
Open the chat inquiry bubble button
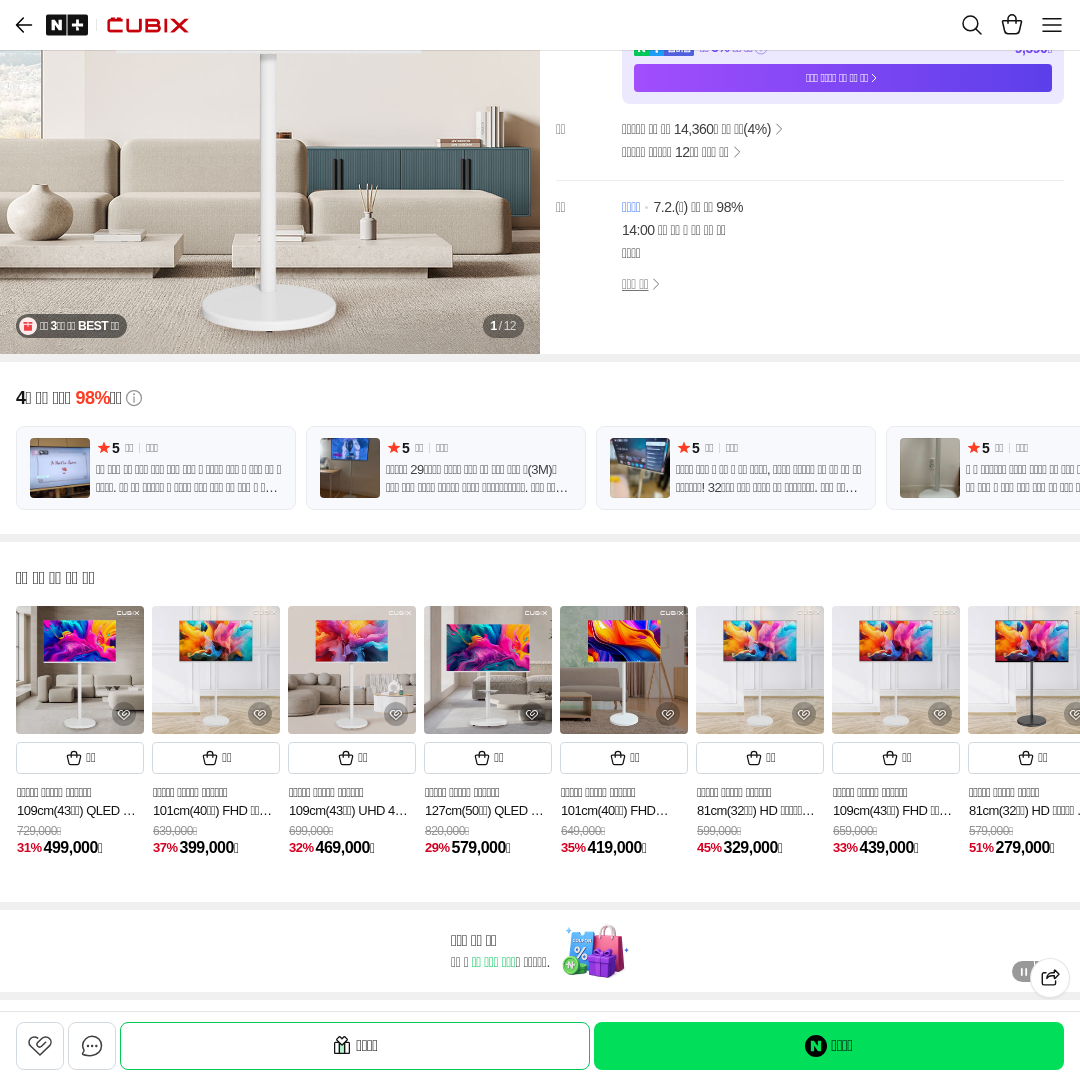(x=92, y=1046)
